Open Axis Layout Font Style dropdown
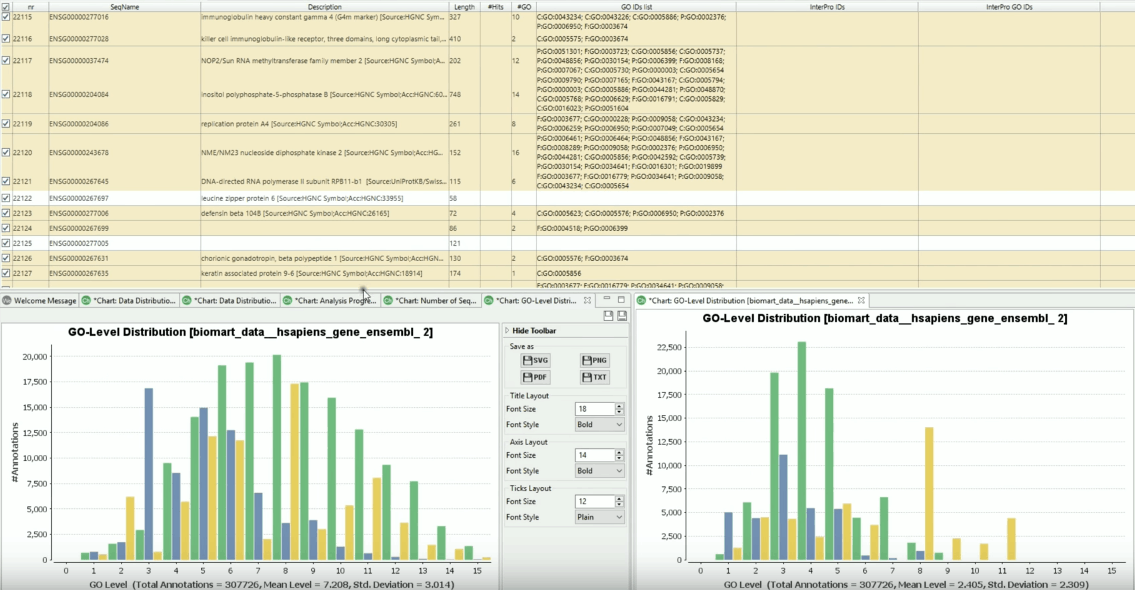Screen dimensions: 1135x590 (x=600, y=470)
